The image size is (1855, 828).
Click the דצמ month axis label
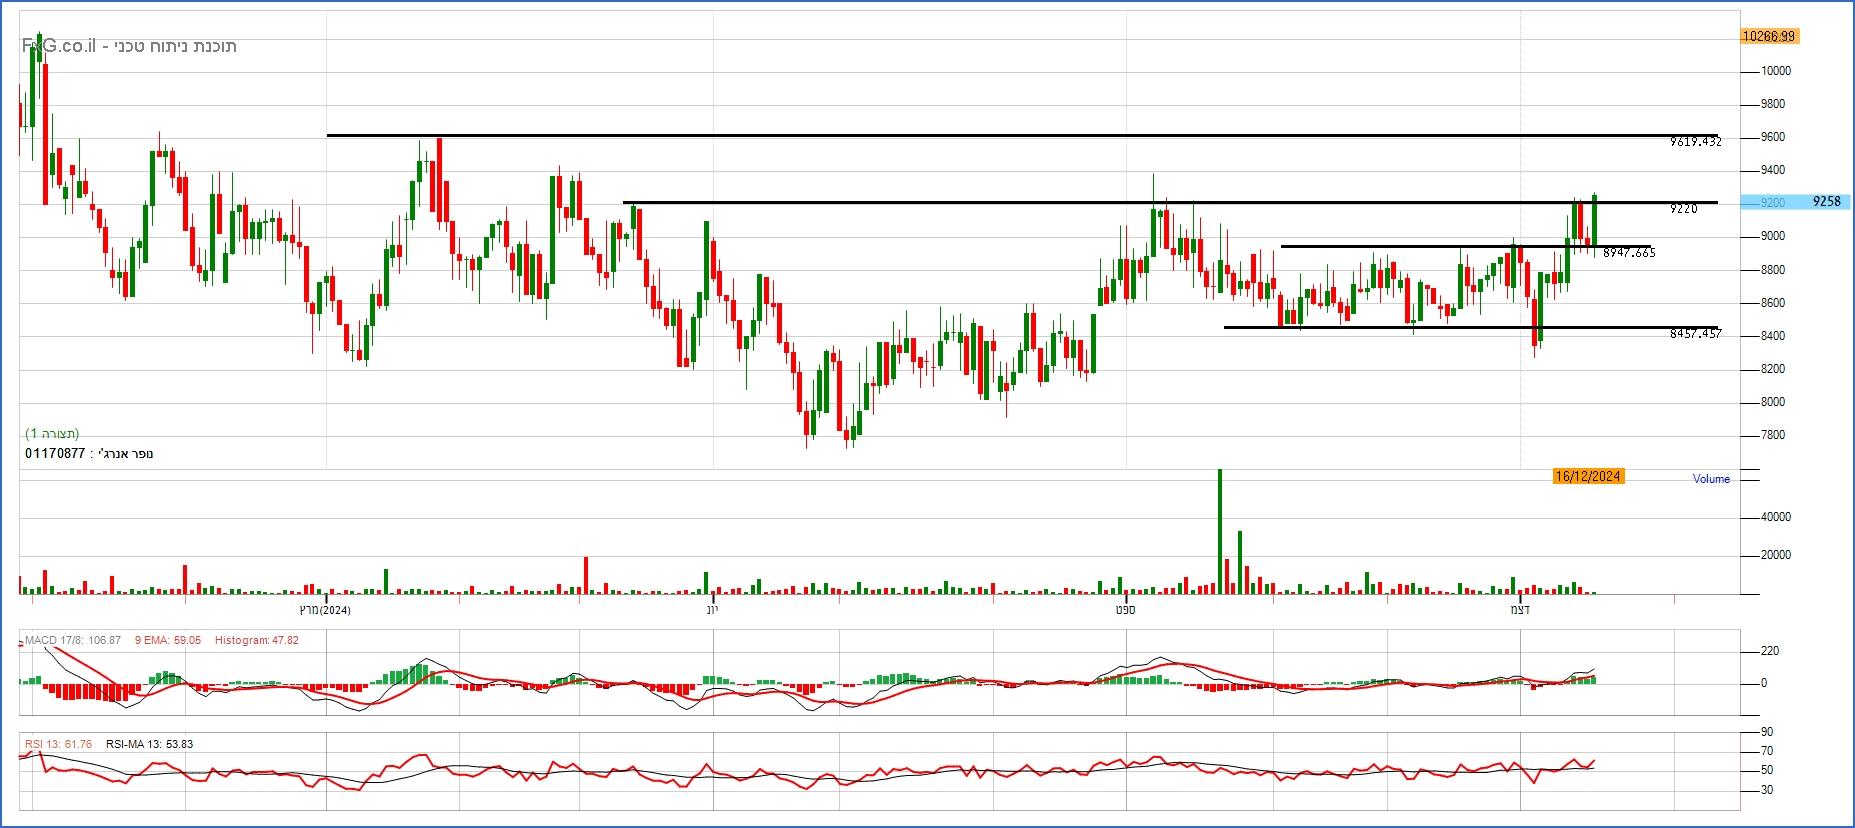1521,609
